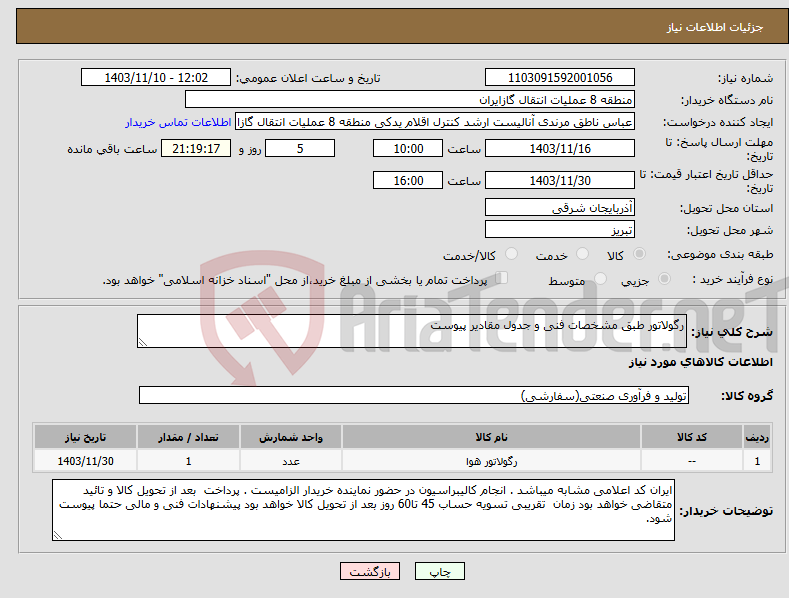Click the price validity time 16:00
Screen dimensions: 789x598
408,180
